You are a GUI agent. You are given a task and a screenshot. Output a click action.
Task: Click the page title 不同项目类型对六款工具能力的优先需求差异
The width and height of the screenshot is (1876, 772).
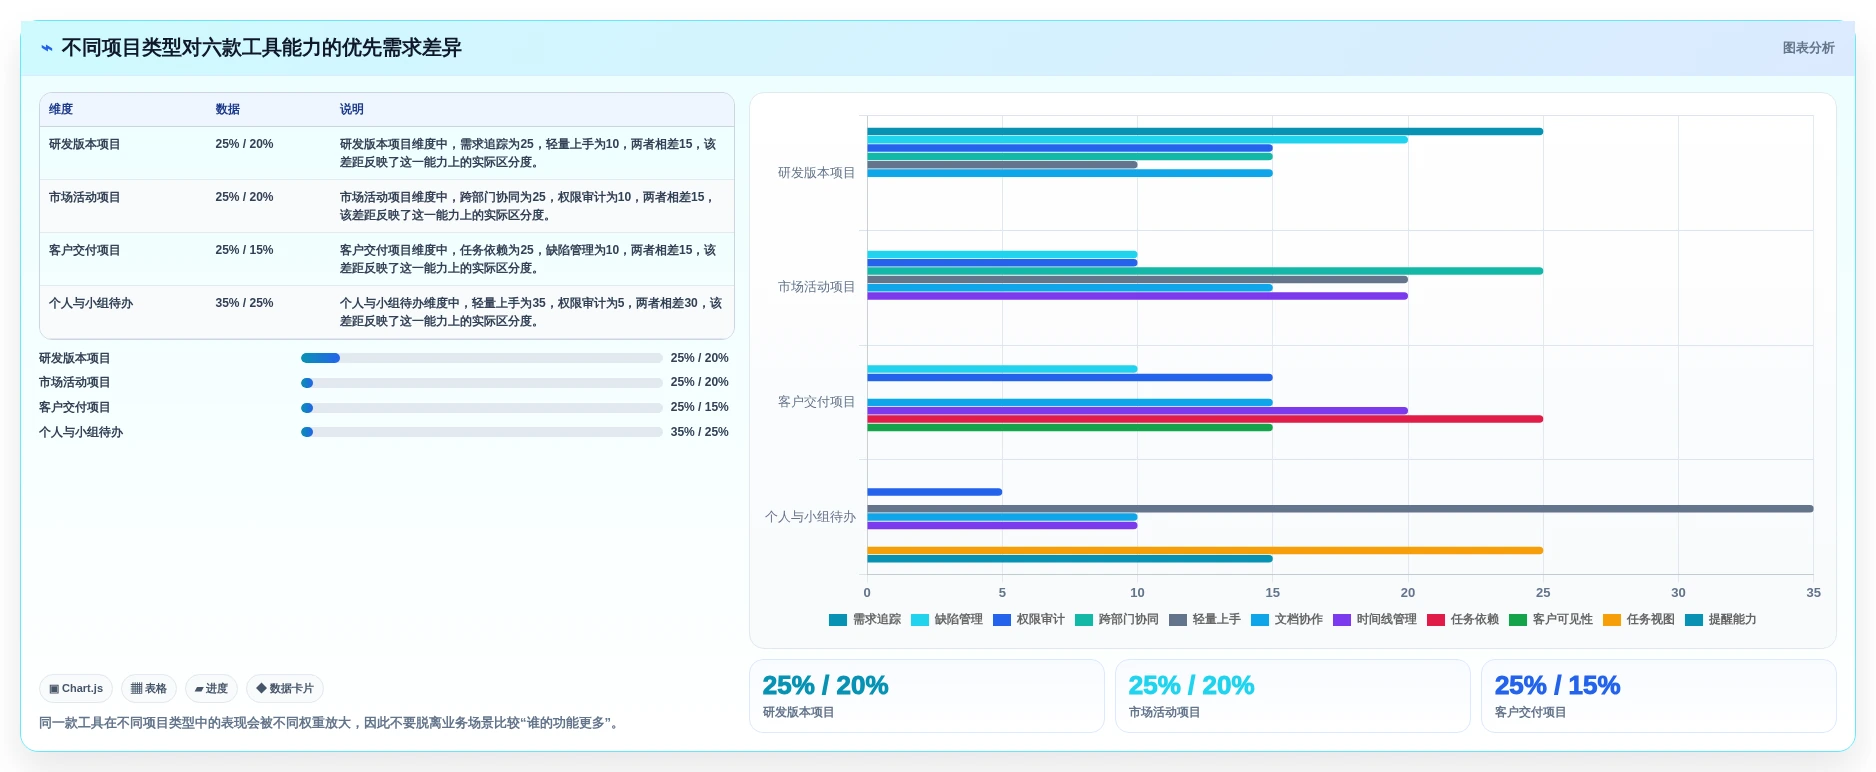262,48
